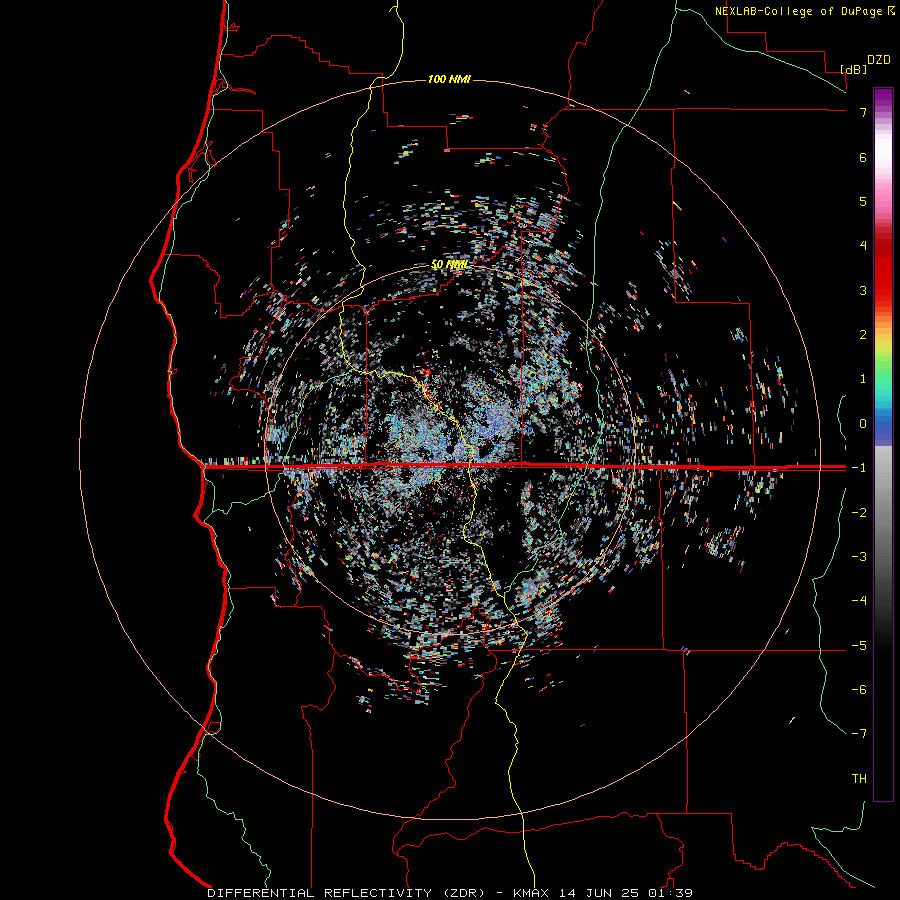Click the KMAX radar station identifier
Viewport: 900px width, 900px height.
click(x=530, y=893)
